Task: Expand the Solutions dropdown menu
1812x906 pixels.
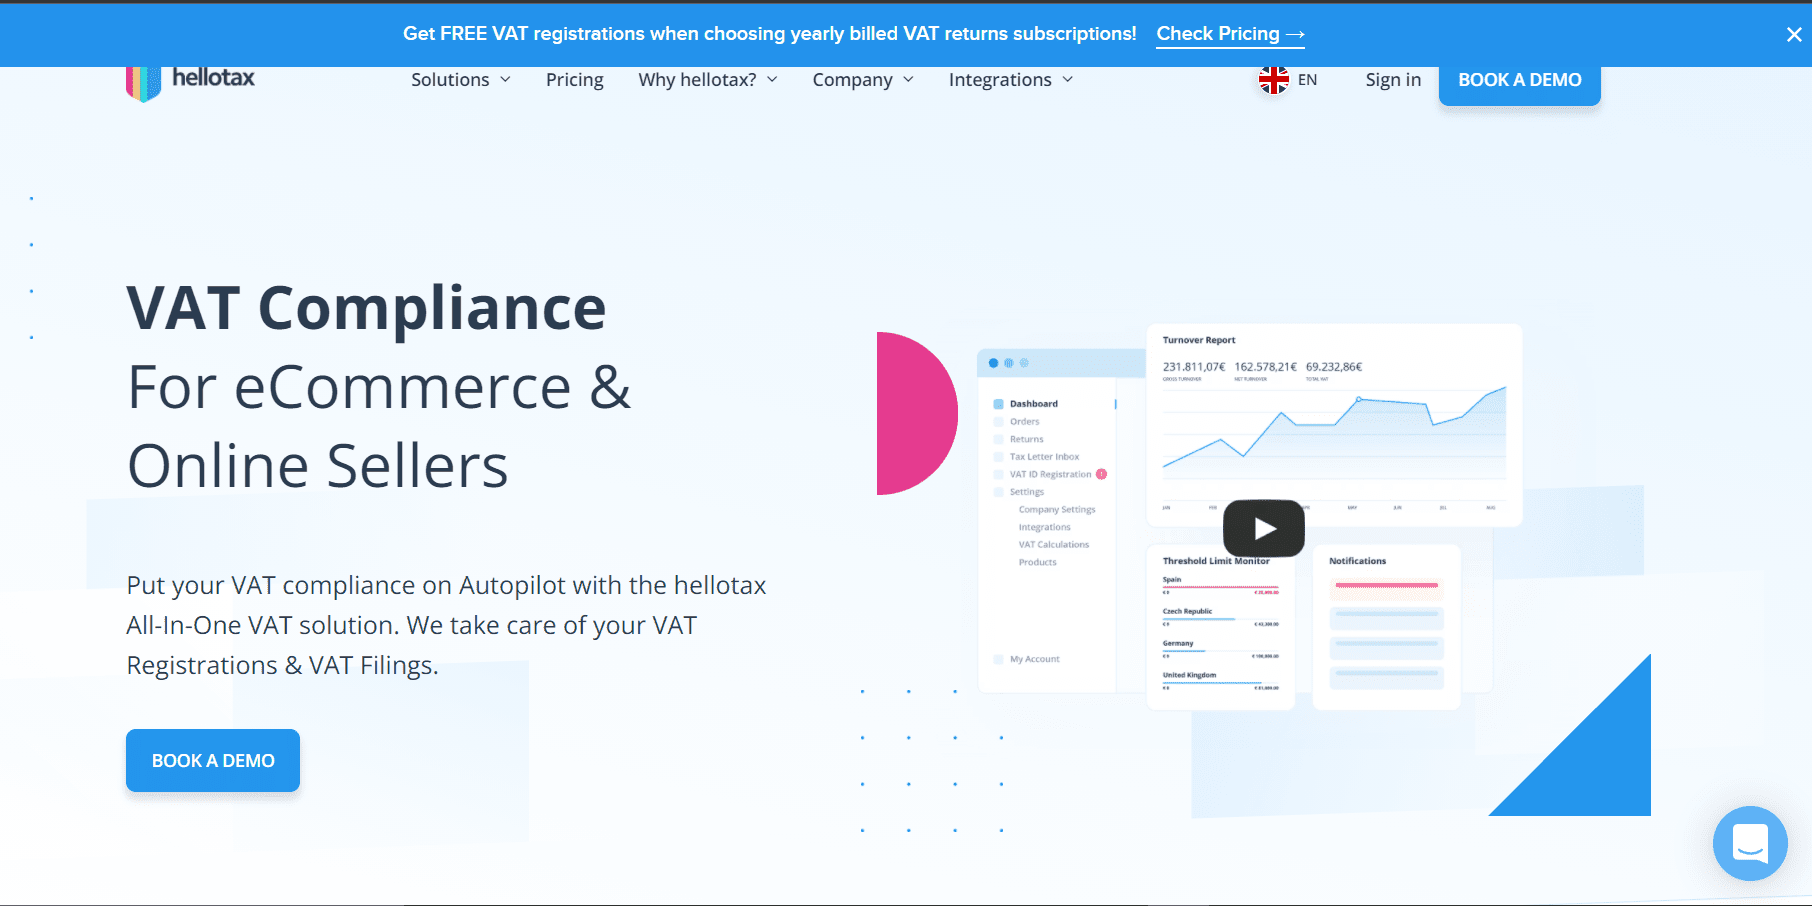Action: [461, 80]
